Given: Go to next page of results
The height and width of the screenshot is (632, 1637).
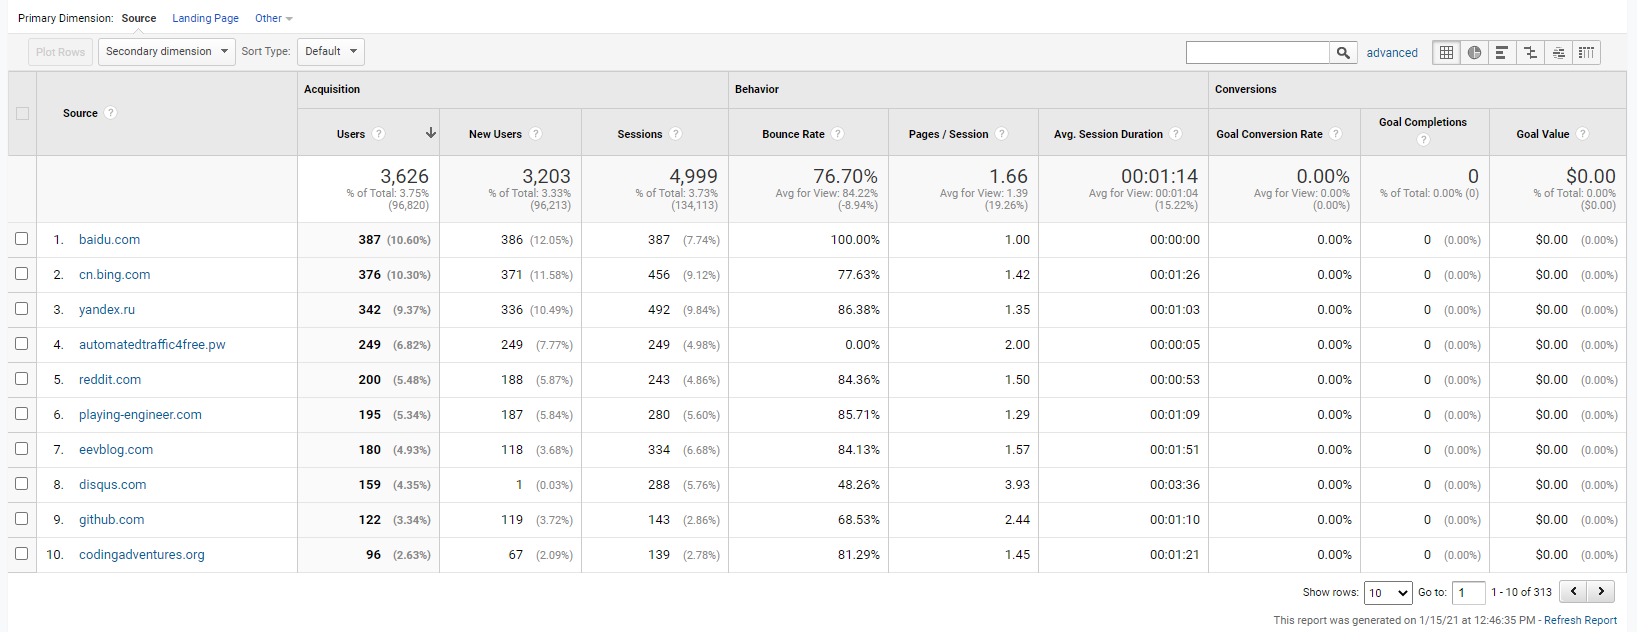Looking at the screenshot, I should (x=1601, y=591).
